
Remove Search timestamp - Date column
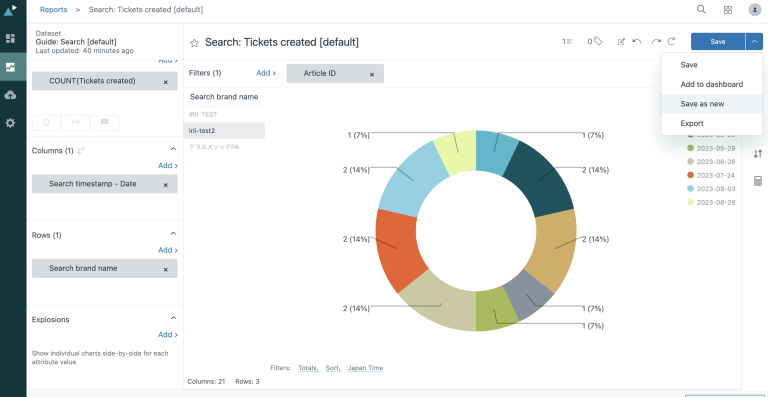click(x=166, y=185)
